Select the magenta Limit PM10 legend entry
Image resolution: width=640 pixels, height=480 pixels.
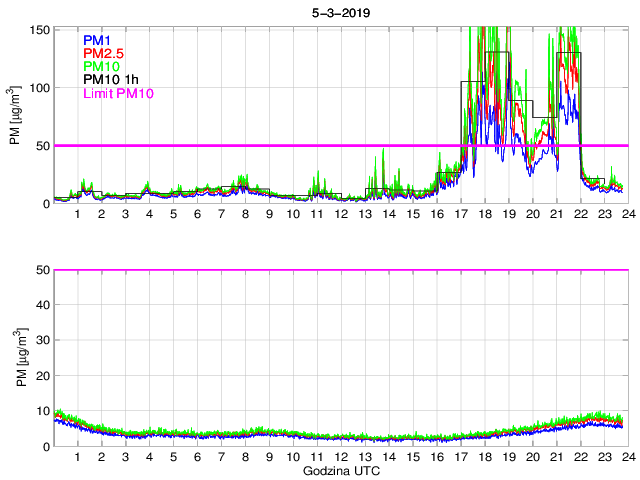(118, 93)
